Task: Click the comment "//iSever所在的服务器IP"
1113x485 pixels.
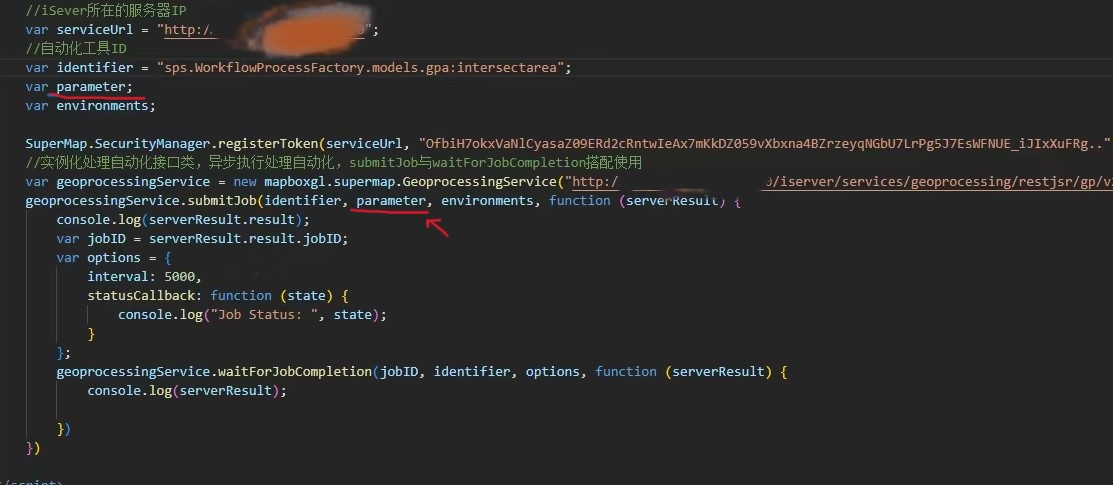Action: (105, 11)
